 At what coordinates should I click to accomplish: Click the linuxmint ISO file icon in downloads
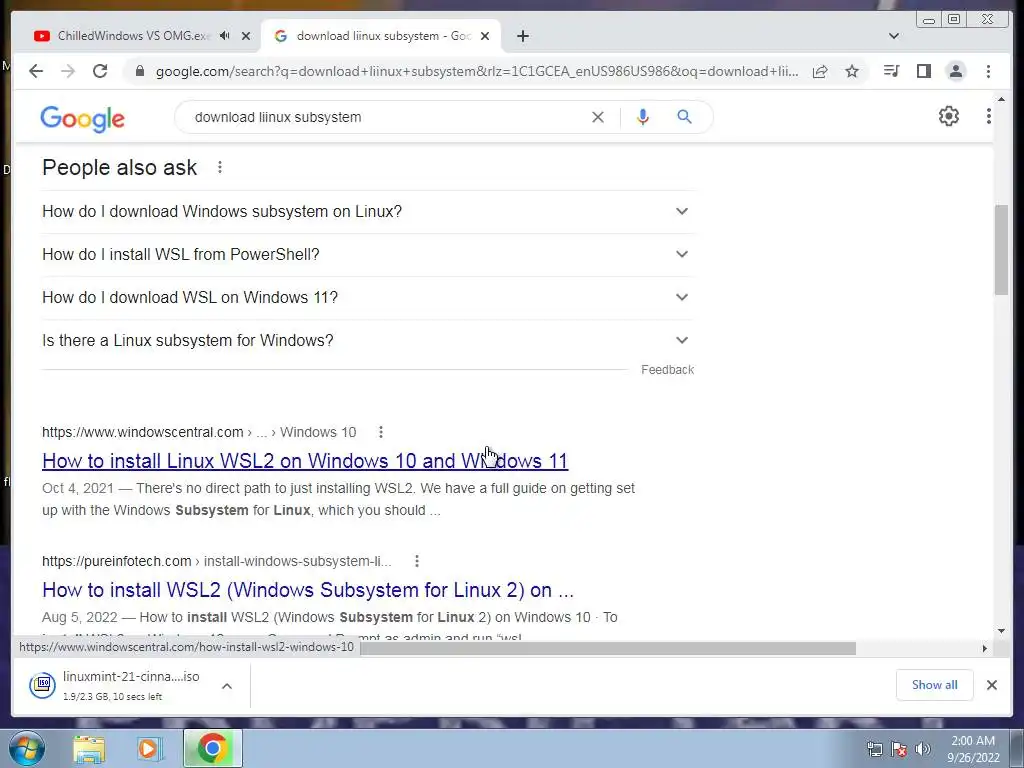42,684
